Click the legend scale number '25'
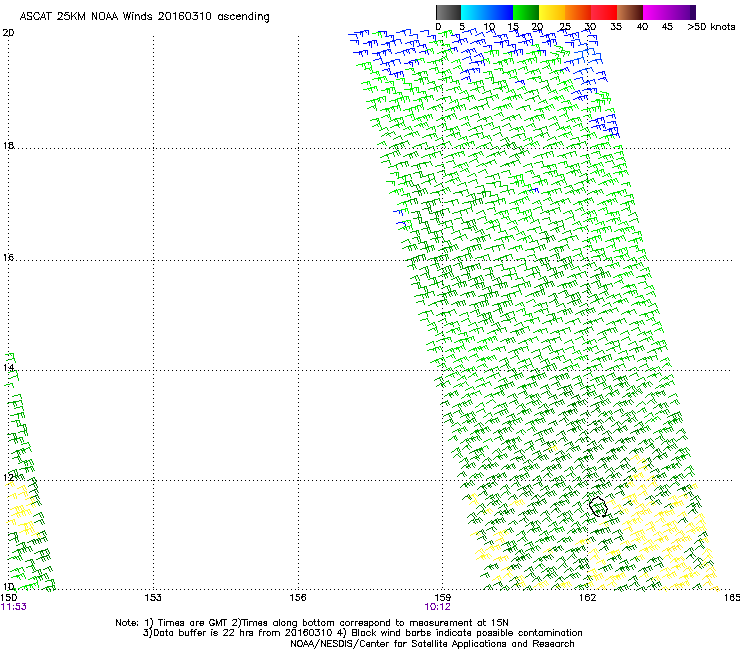Screen dimensions: 740x650 pos(564,27)
